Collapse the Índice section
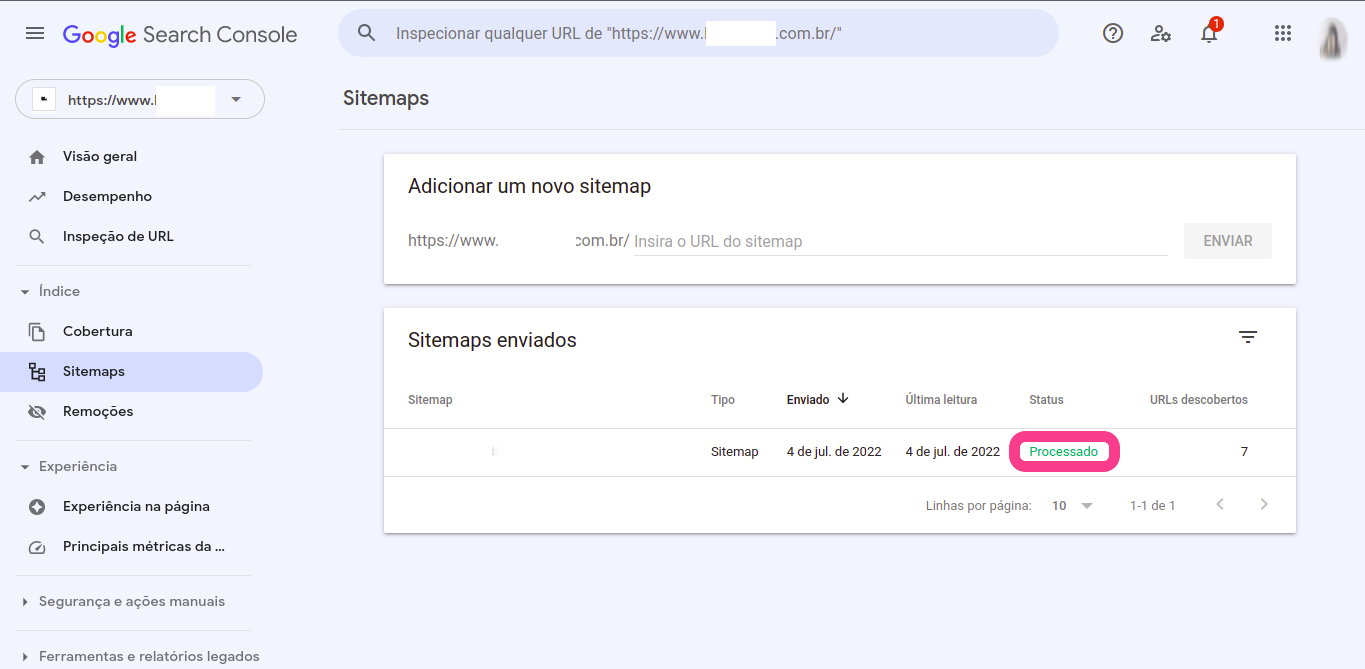This screenshot has height=669, width=1365. click(x=25, y=292)
